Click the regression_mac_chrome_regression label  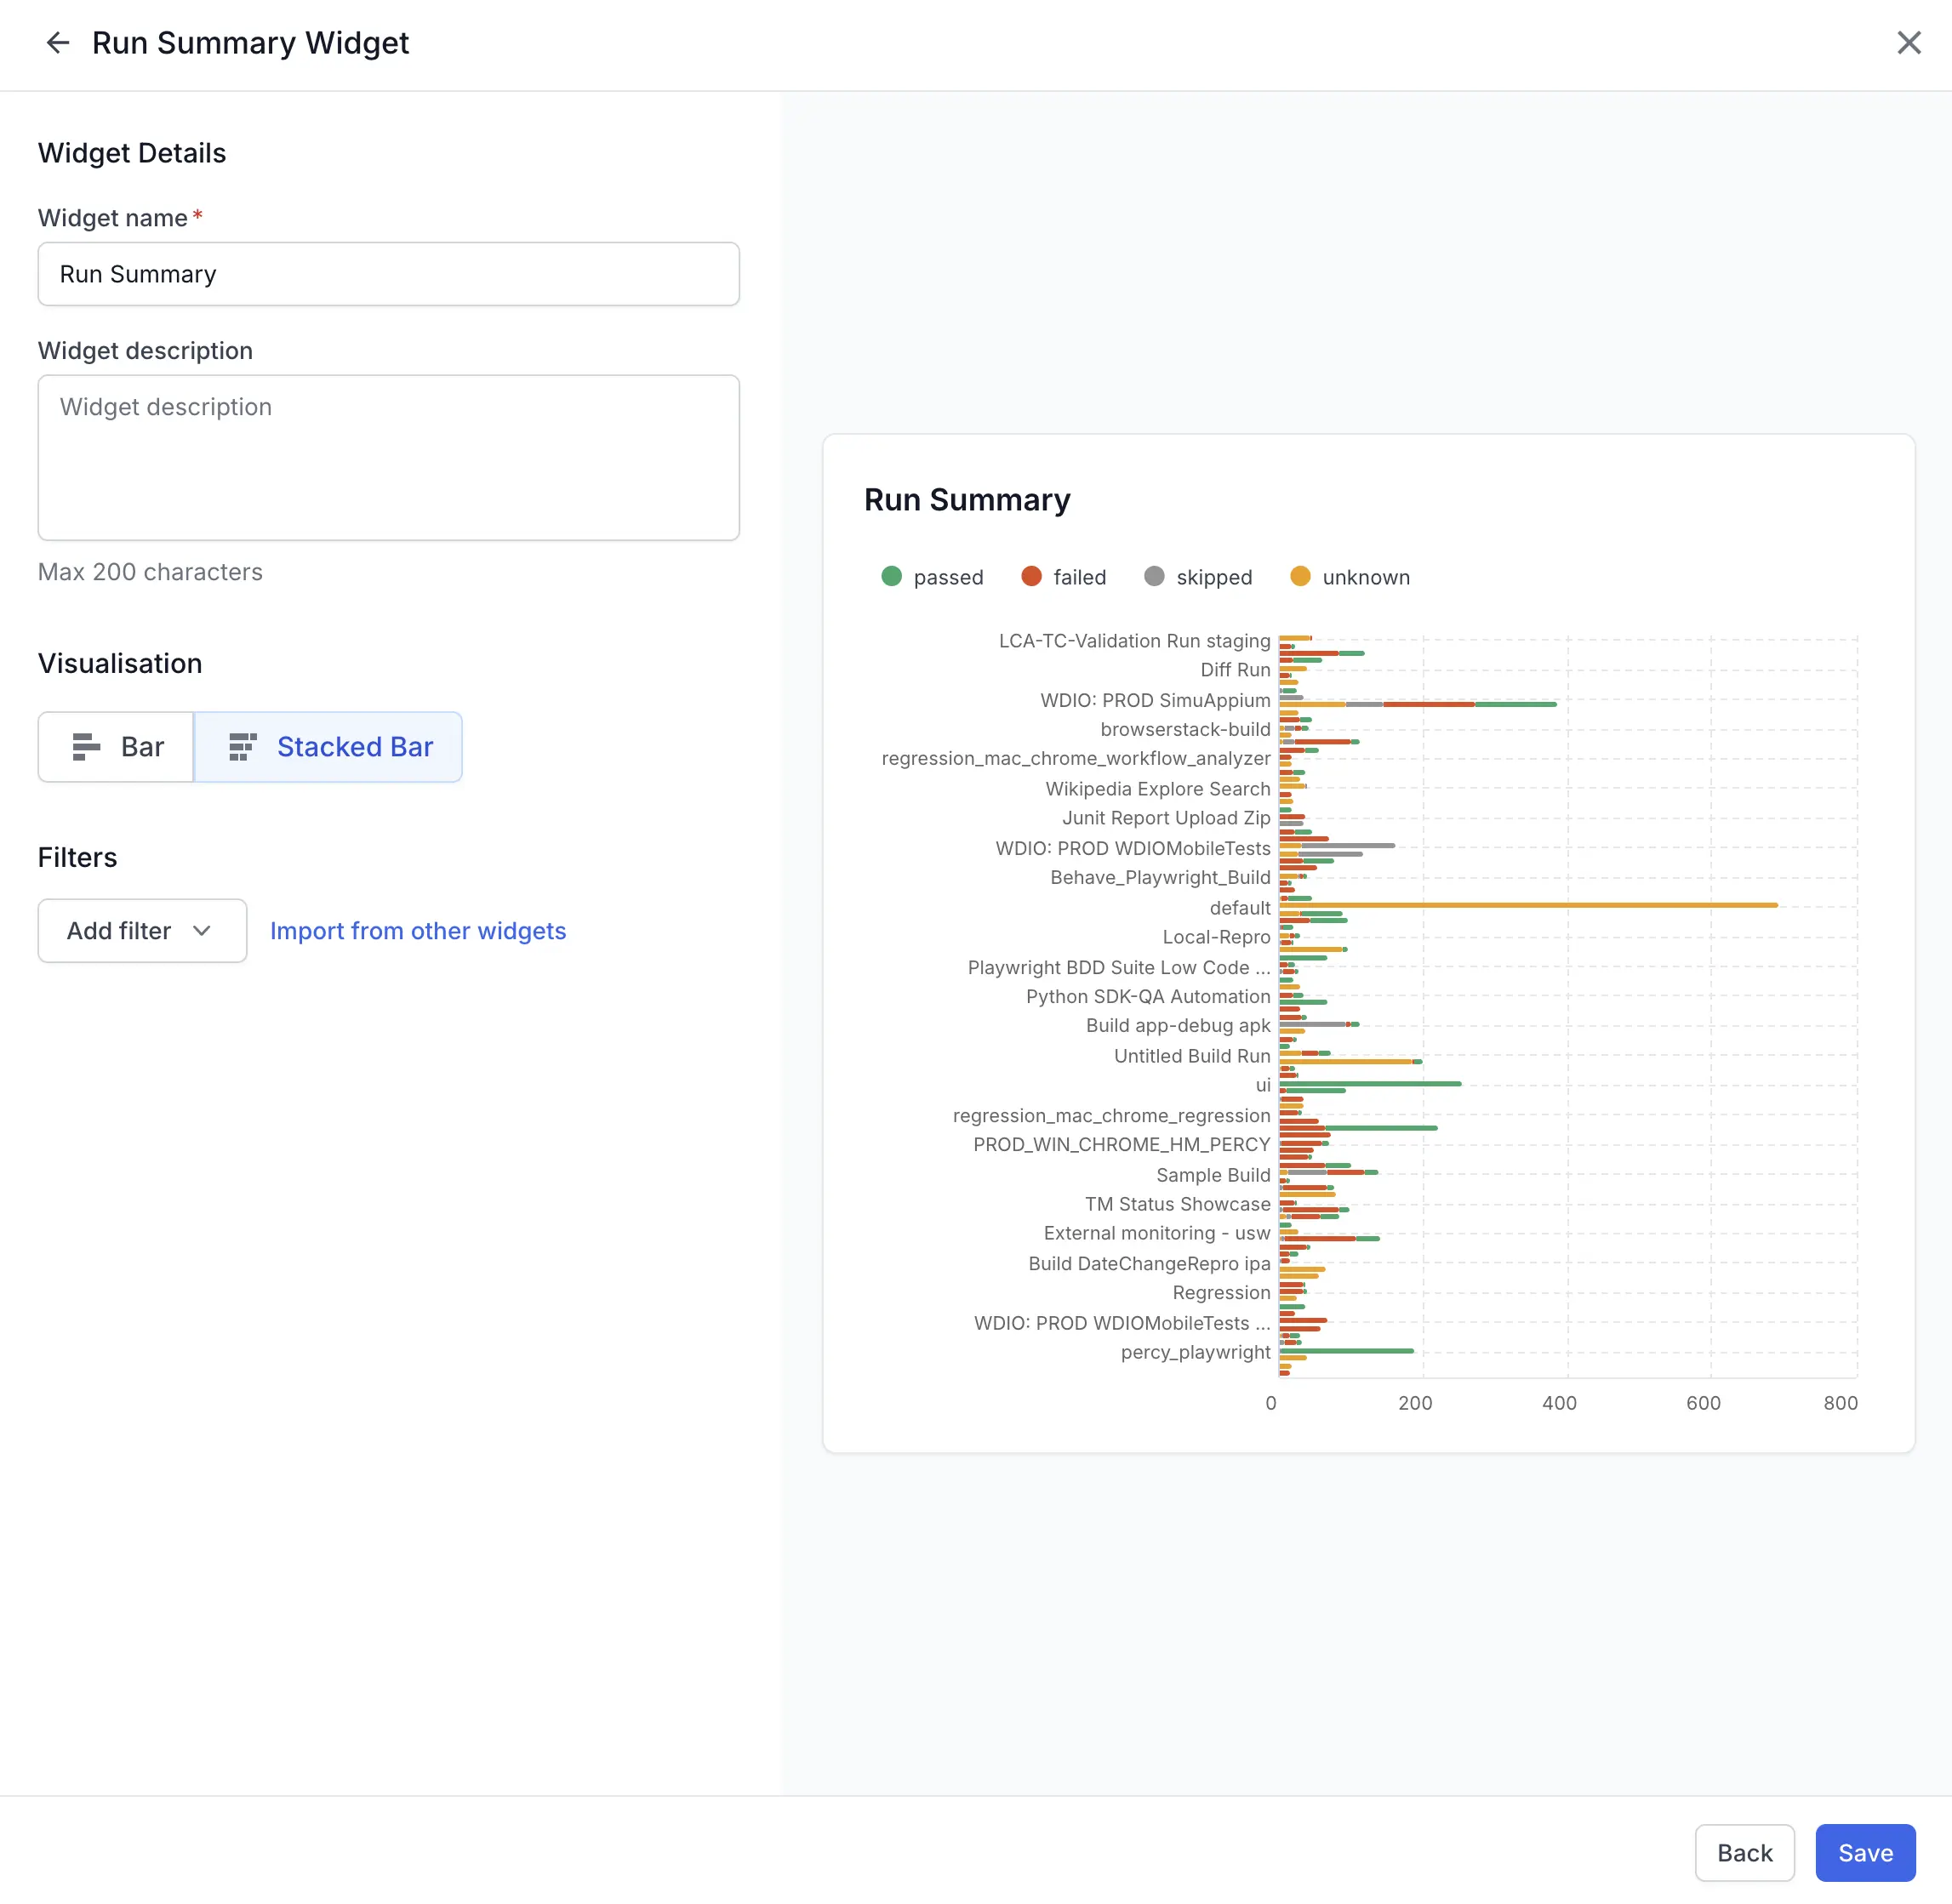(x=1111, y=1116)
